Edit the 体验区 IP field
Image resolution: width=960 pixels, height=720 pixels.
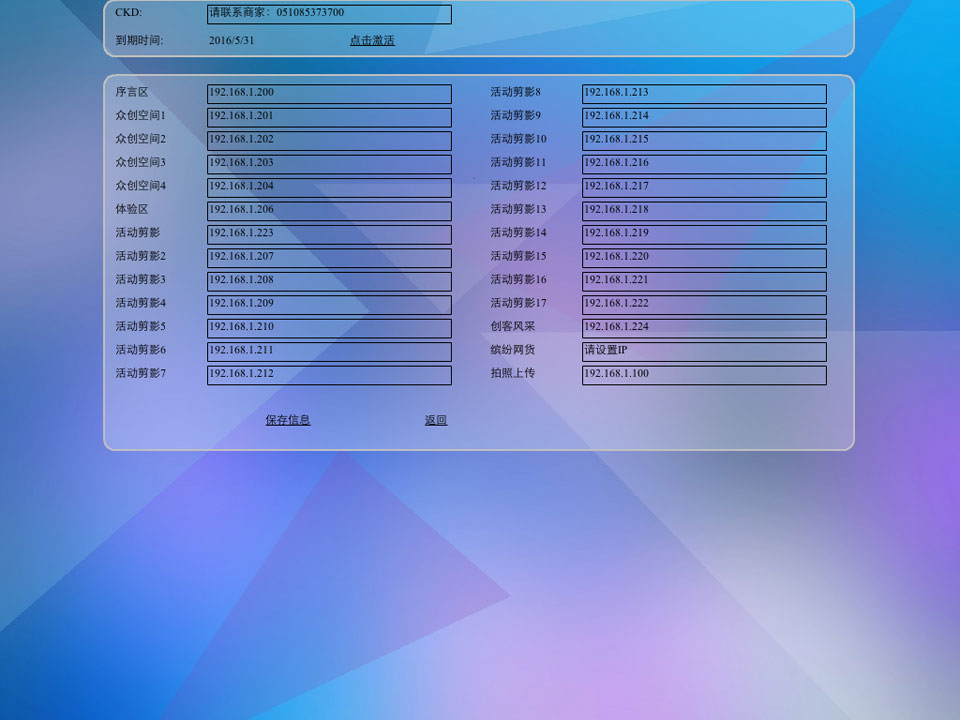click(x=329, y=211)
